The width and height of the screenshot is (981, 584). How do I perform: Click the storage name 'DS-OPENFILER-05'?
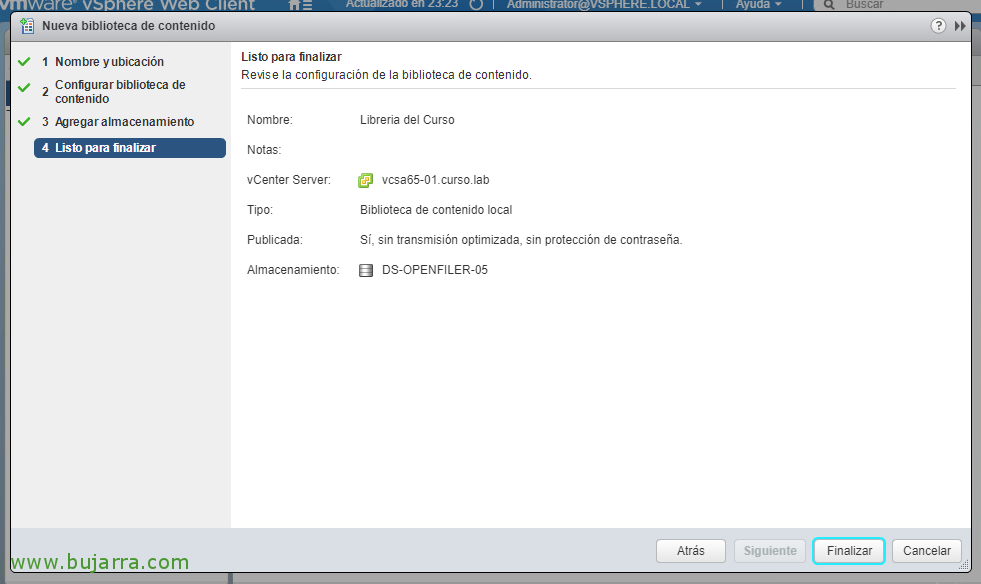(435, 270)
